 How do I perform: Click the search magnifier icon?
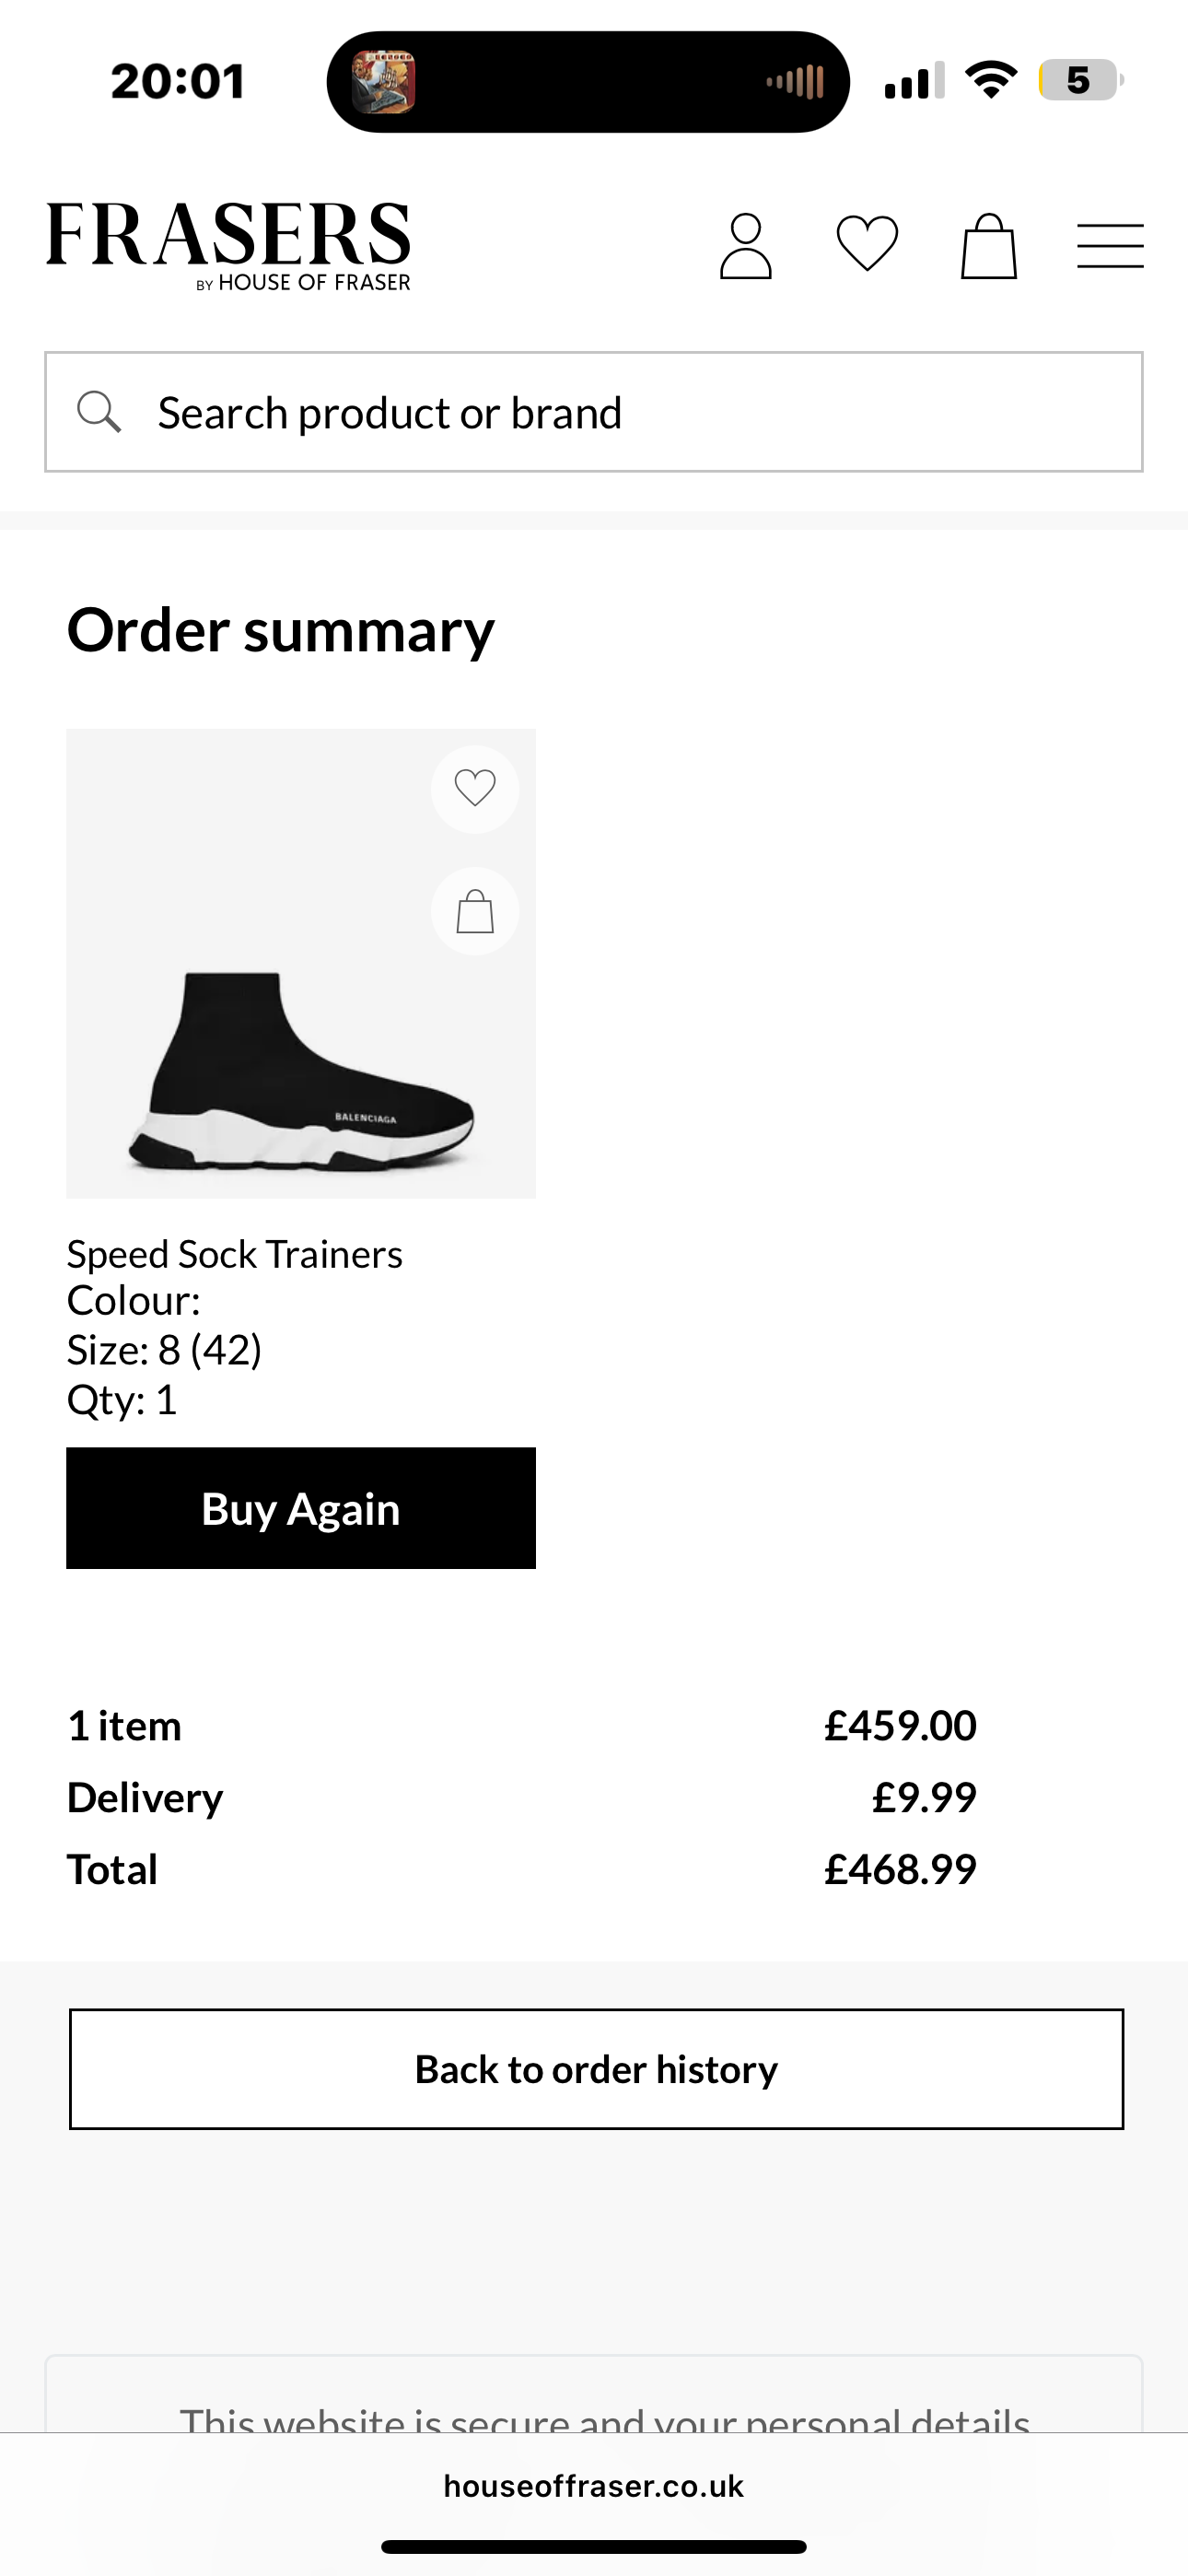tap(99, 412)
